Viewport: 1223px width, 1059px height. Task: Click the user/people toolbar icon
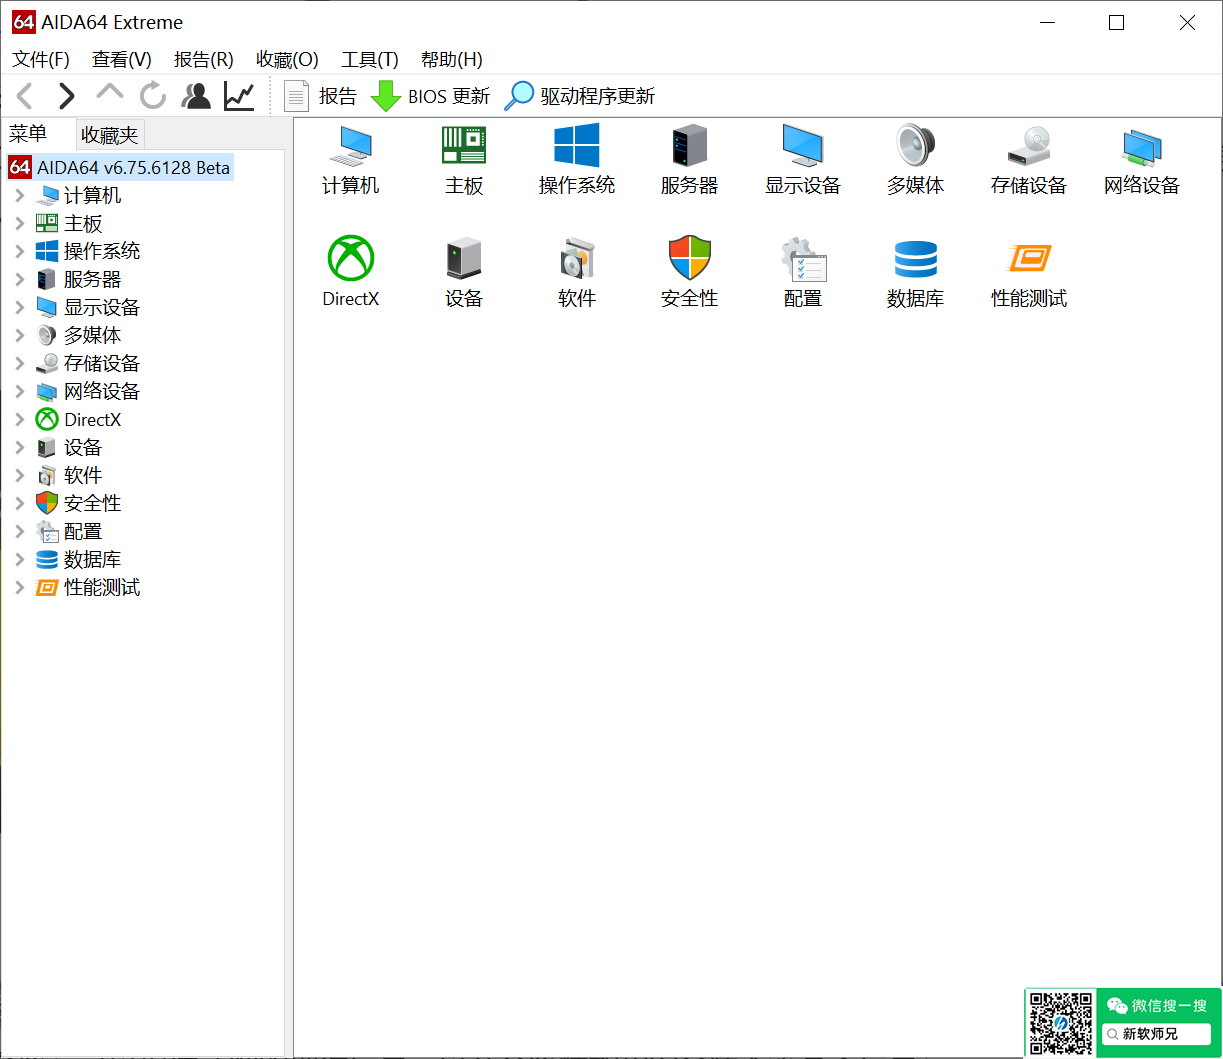click(x=196, y=96)
